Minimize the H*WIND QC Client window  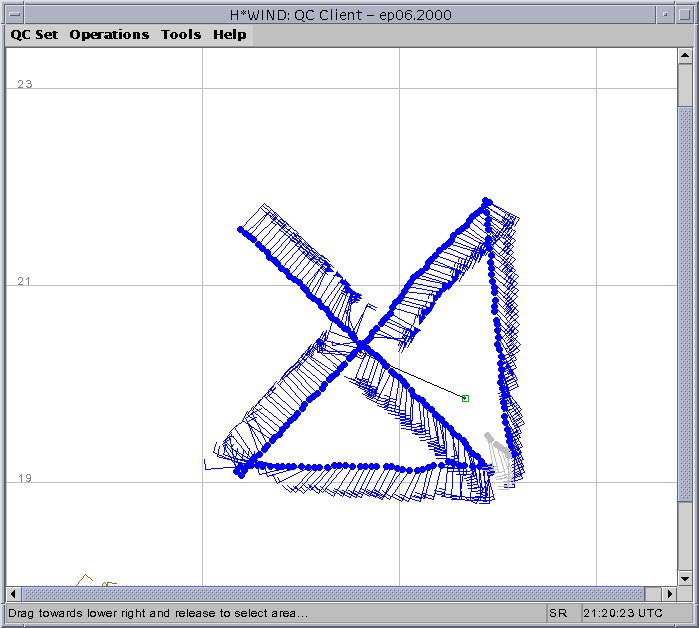point(666,13)
